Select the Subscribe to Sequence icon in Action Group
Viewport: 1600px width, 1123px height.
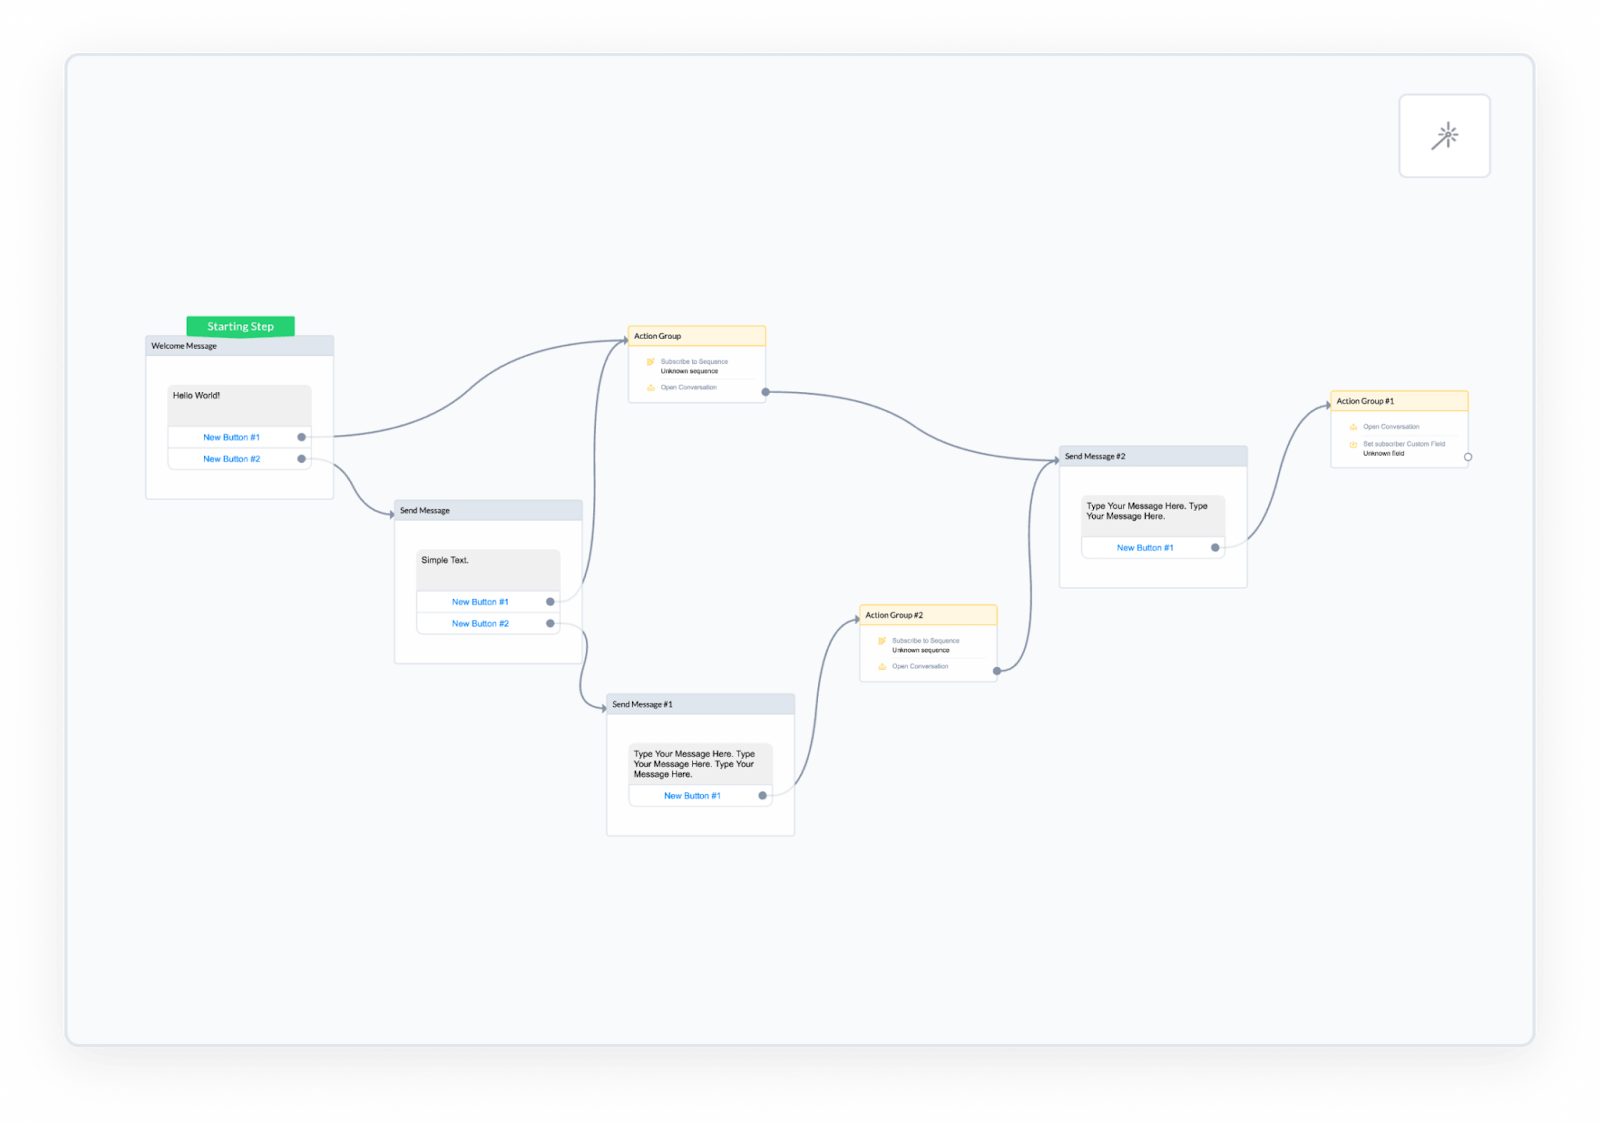point(650,362)
